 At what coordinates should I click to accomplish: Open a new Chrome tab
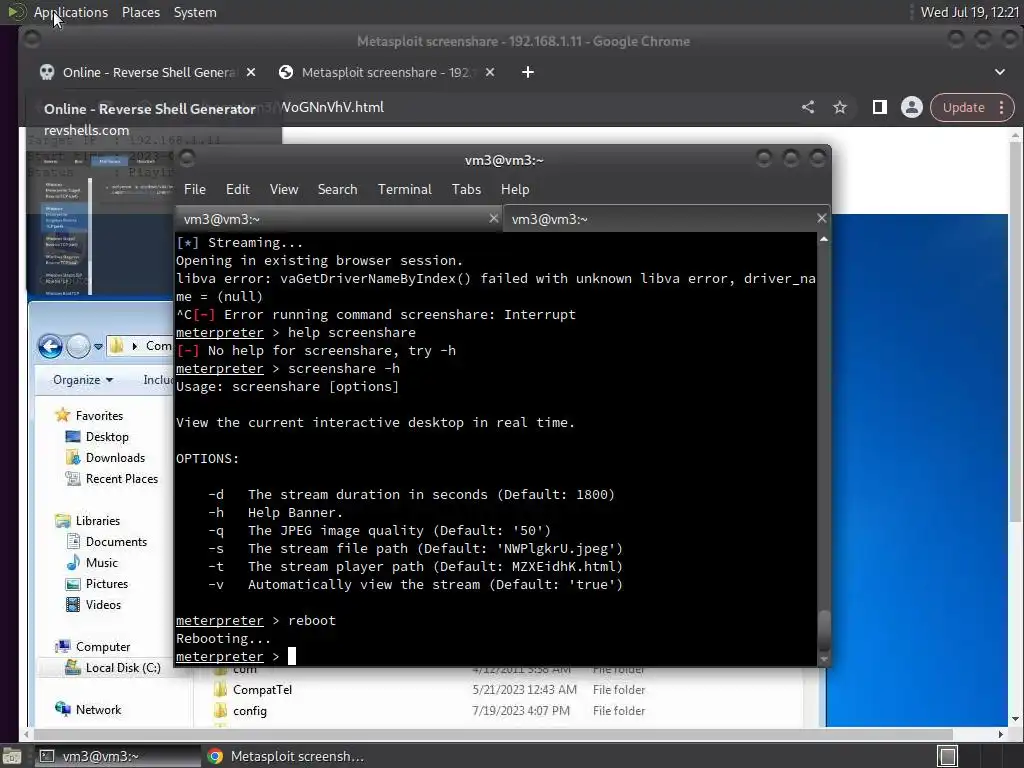click(528, 72)
